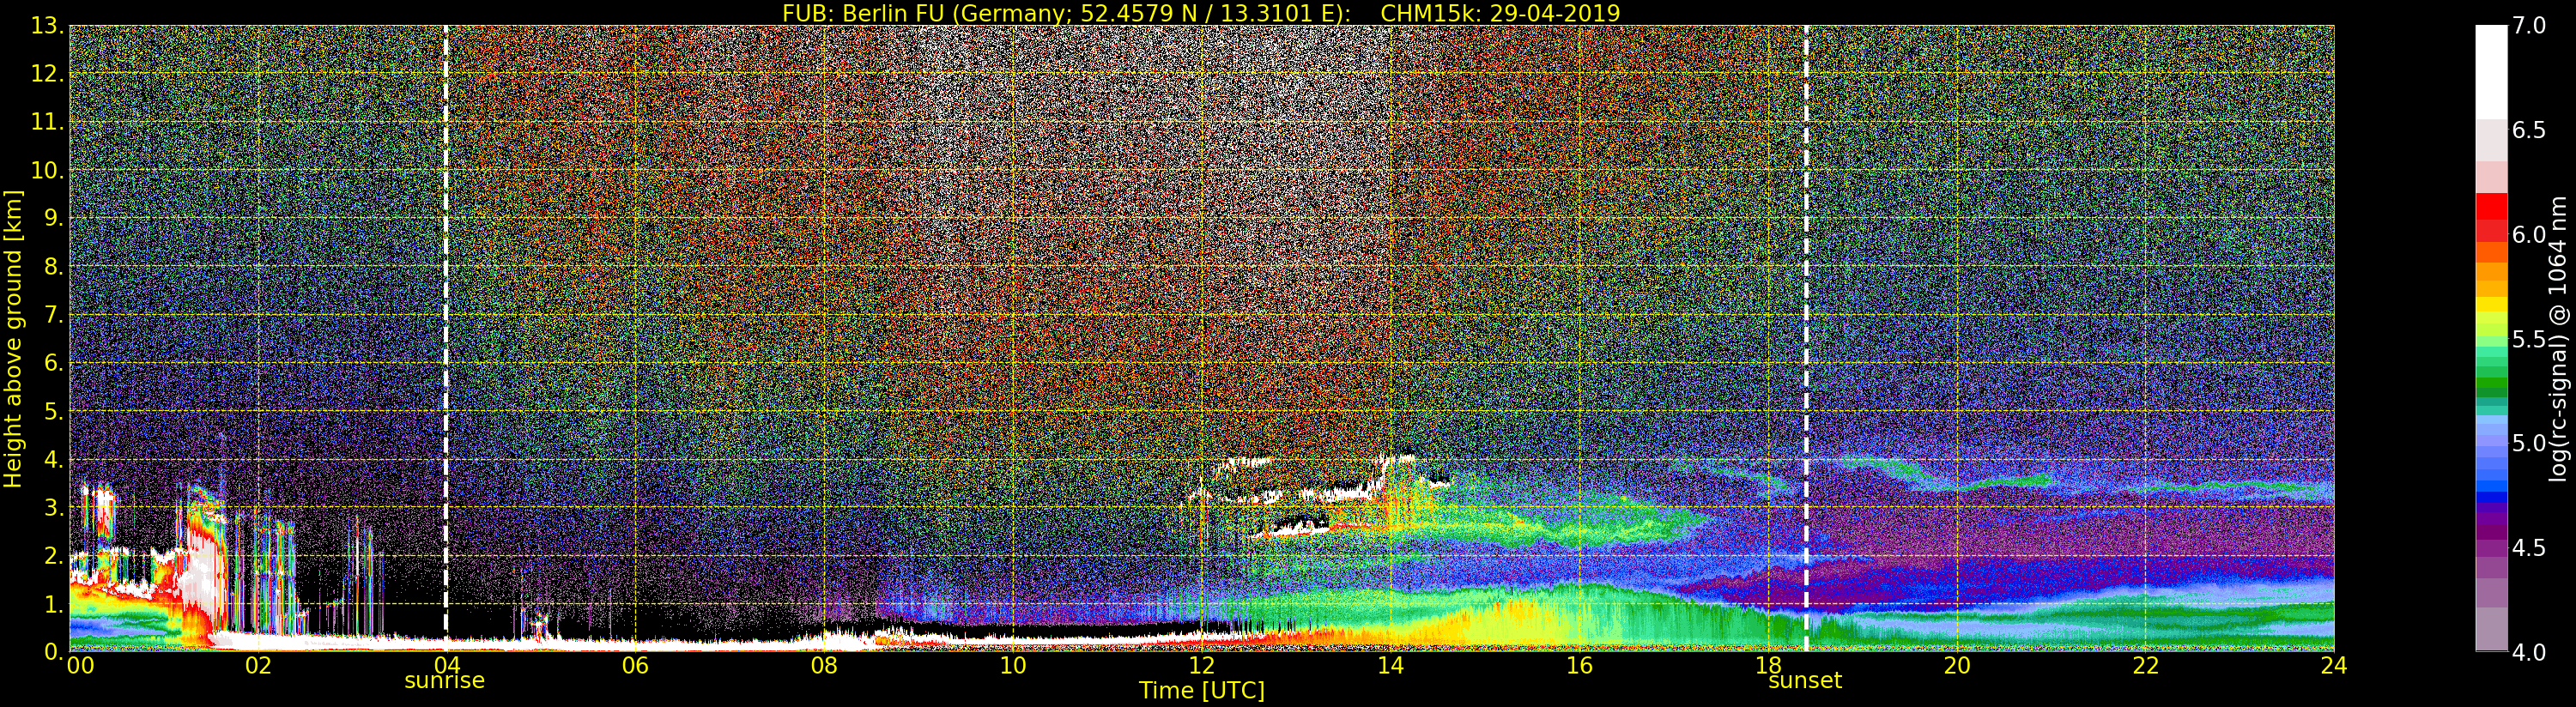Click the '20' tick on time axis
This screenshot has height=707, width=2576.
coord(1957,666)
